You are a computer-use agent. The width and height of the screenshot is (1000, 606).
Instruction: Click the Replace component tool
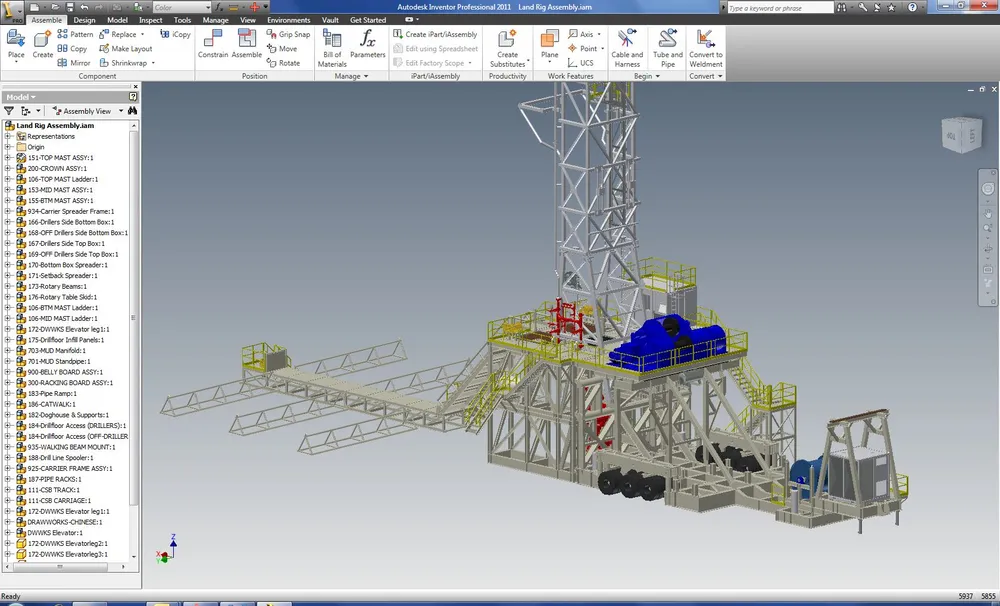pyautogui.click(x=121, y=34)
